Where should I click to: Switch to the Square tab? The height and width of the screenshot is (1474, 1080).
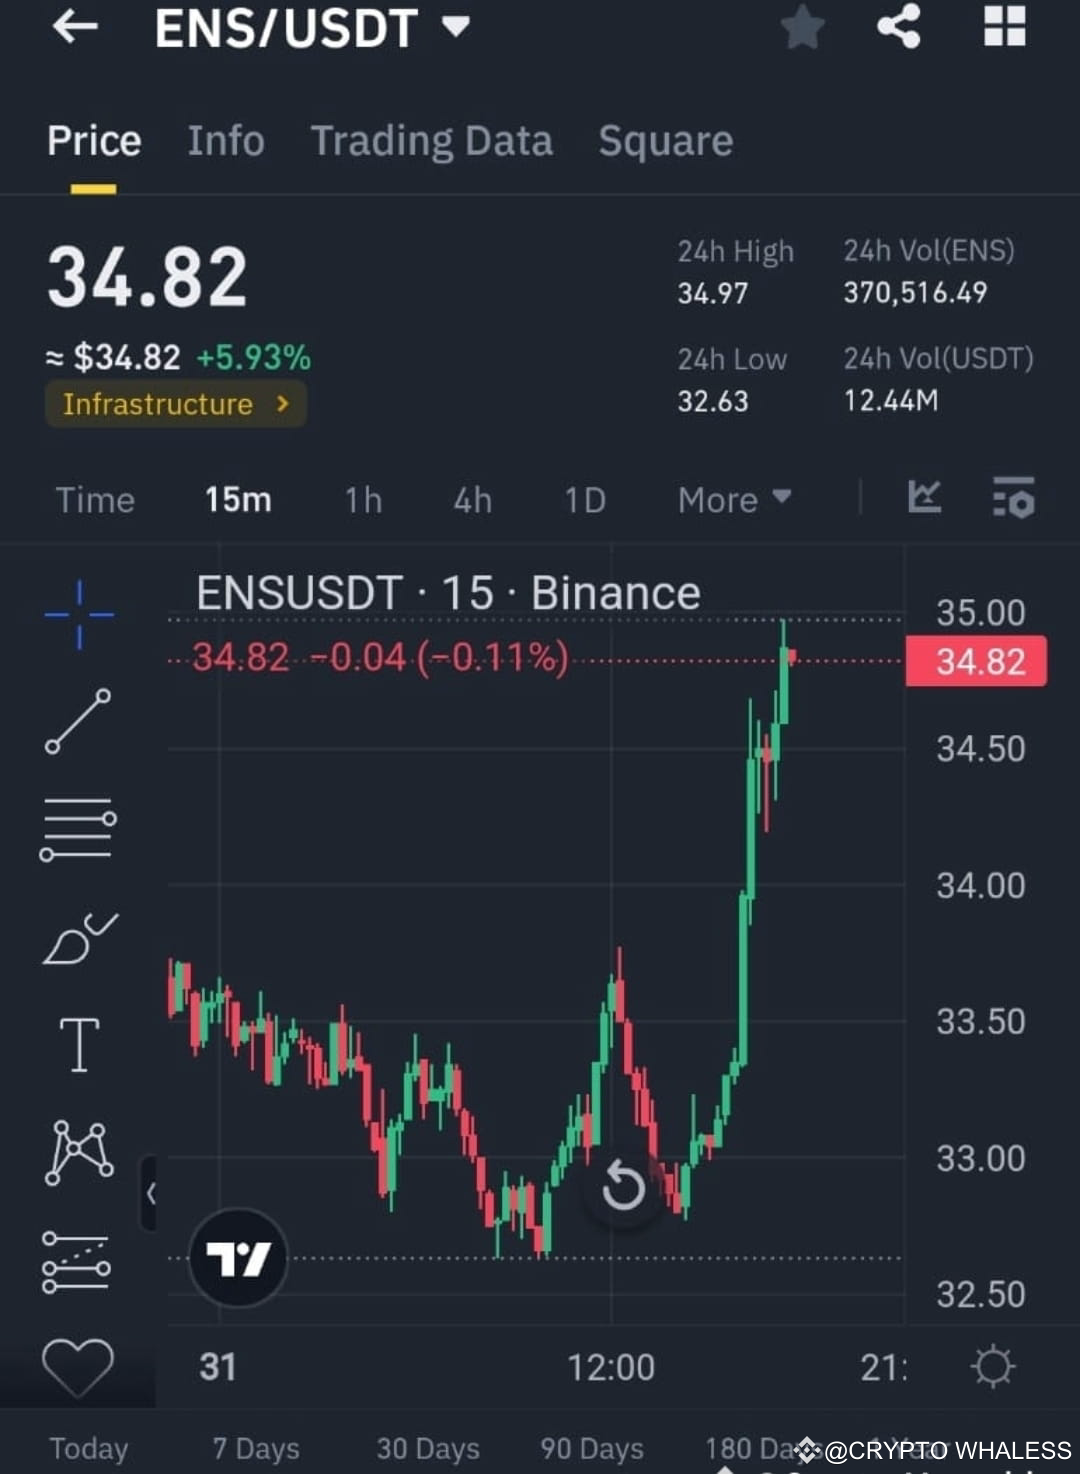point(665,141)
